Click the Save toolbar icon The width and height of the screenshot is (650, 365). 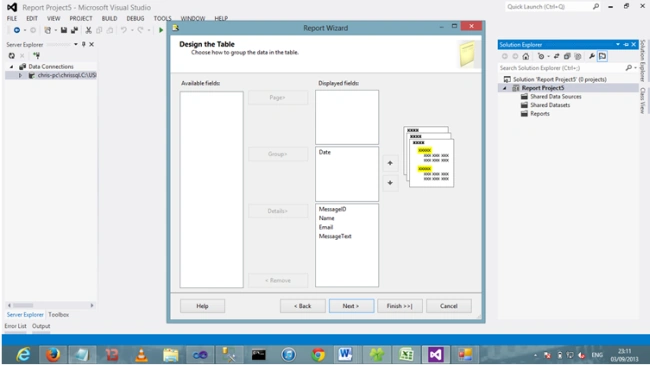point(64,30)
